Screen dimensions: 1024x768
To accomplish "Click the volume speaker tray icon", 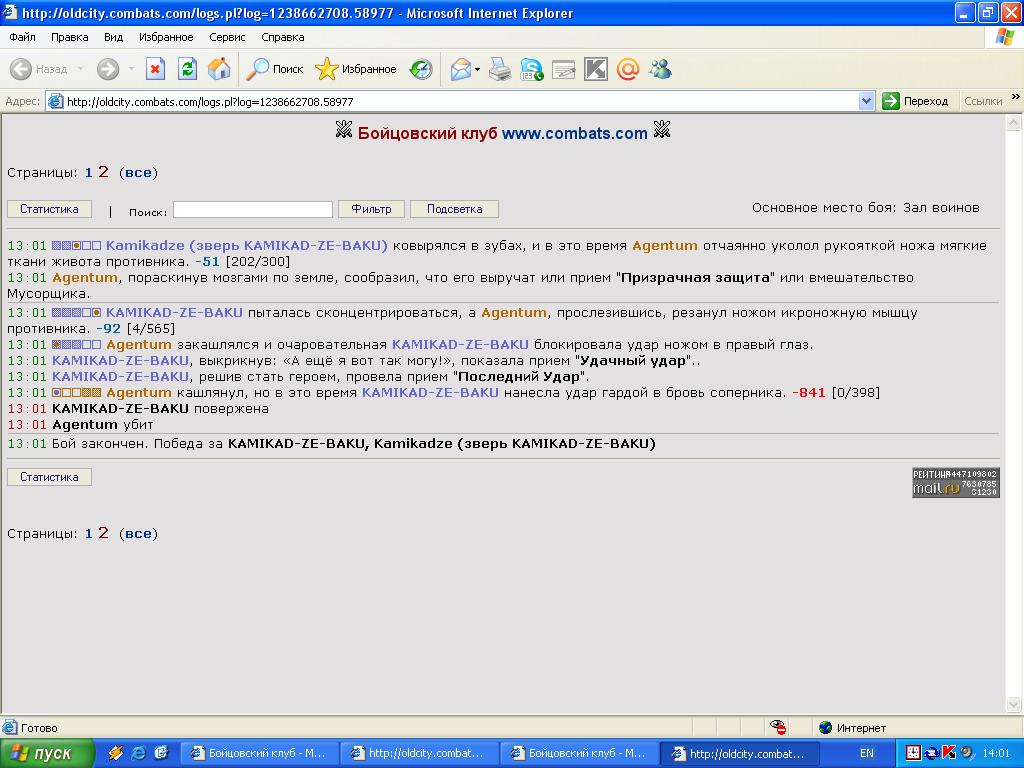I will [967, 753].
